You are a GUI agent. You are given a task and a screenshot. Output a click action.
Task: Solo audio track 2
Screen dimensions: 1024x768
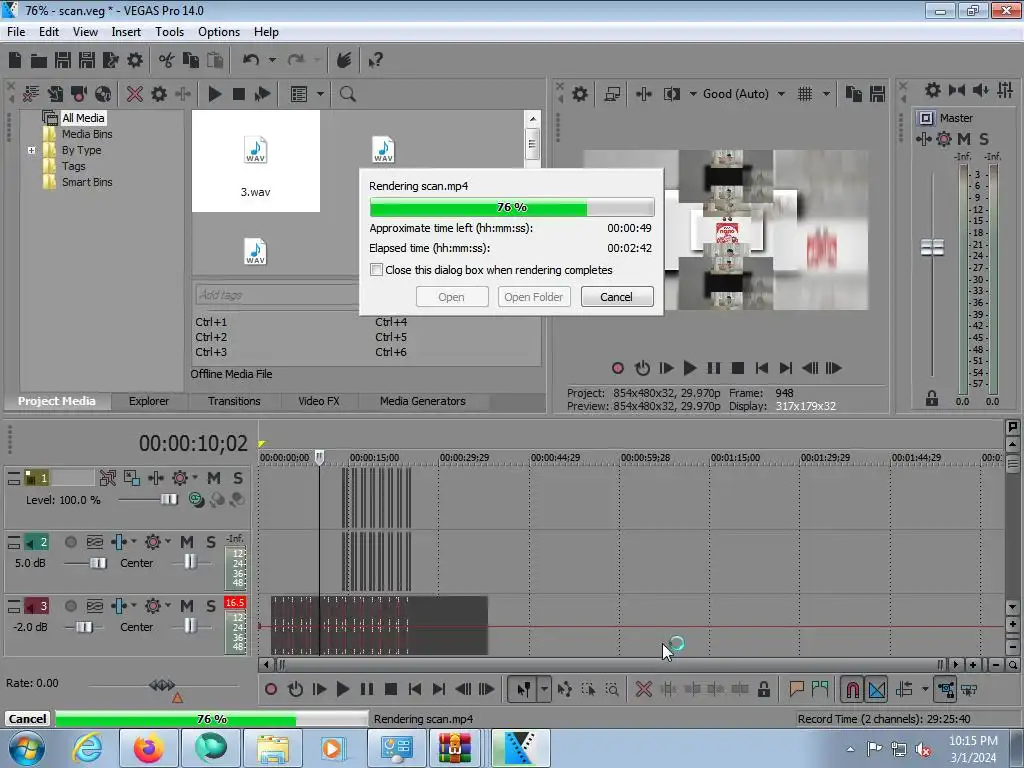click(210, 542)
